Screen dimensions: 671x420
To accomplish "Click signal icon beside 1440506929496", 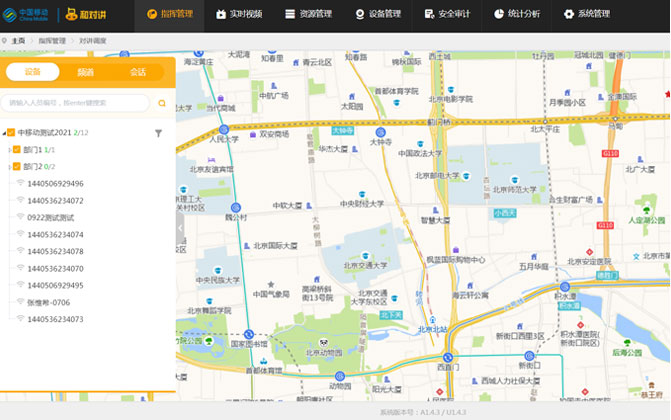I will point(20,183).
